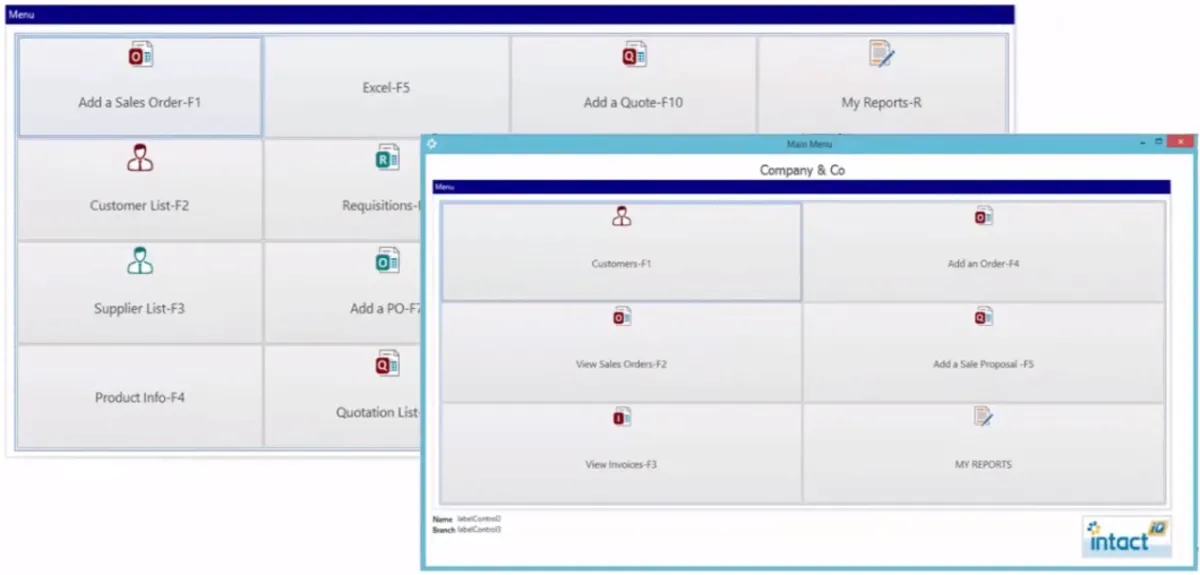Image resolution: width=1200 pixels, height=575 pixels.
Task: Open Add an Order-F4 tile
Action: 984,252
